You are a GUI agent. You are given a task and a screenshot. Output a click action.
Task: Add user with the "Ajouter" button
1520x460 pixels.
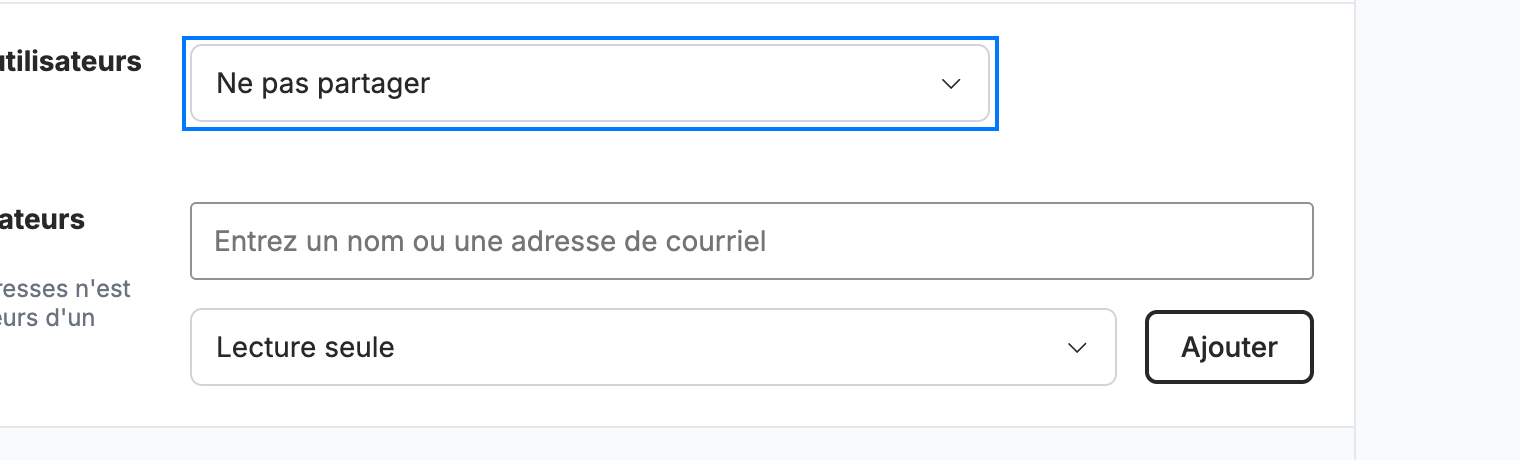point(1229,347)
